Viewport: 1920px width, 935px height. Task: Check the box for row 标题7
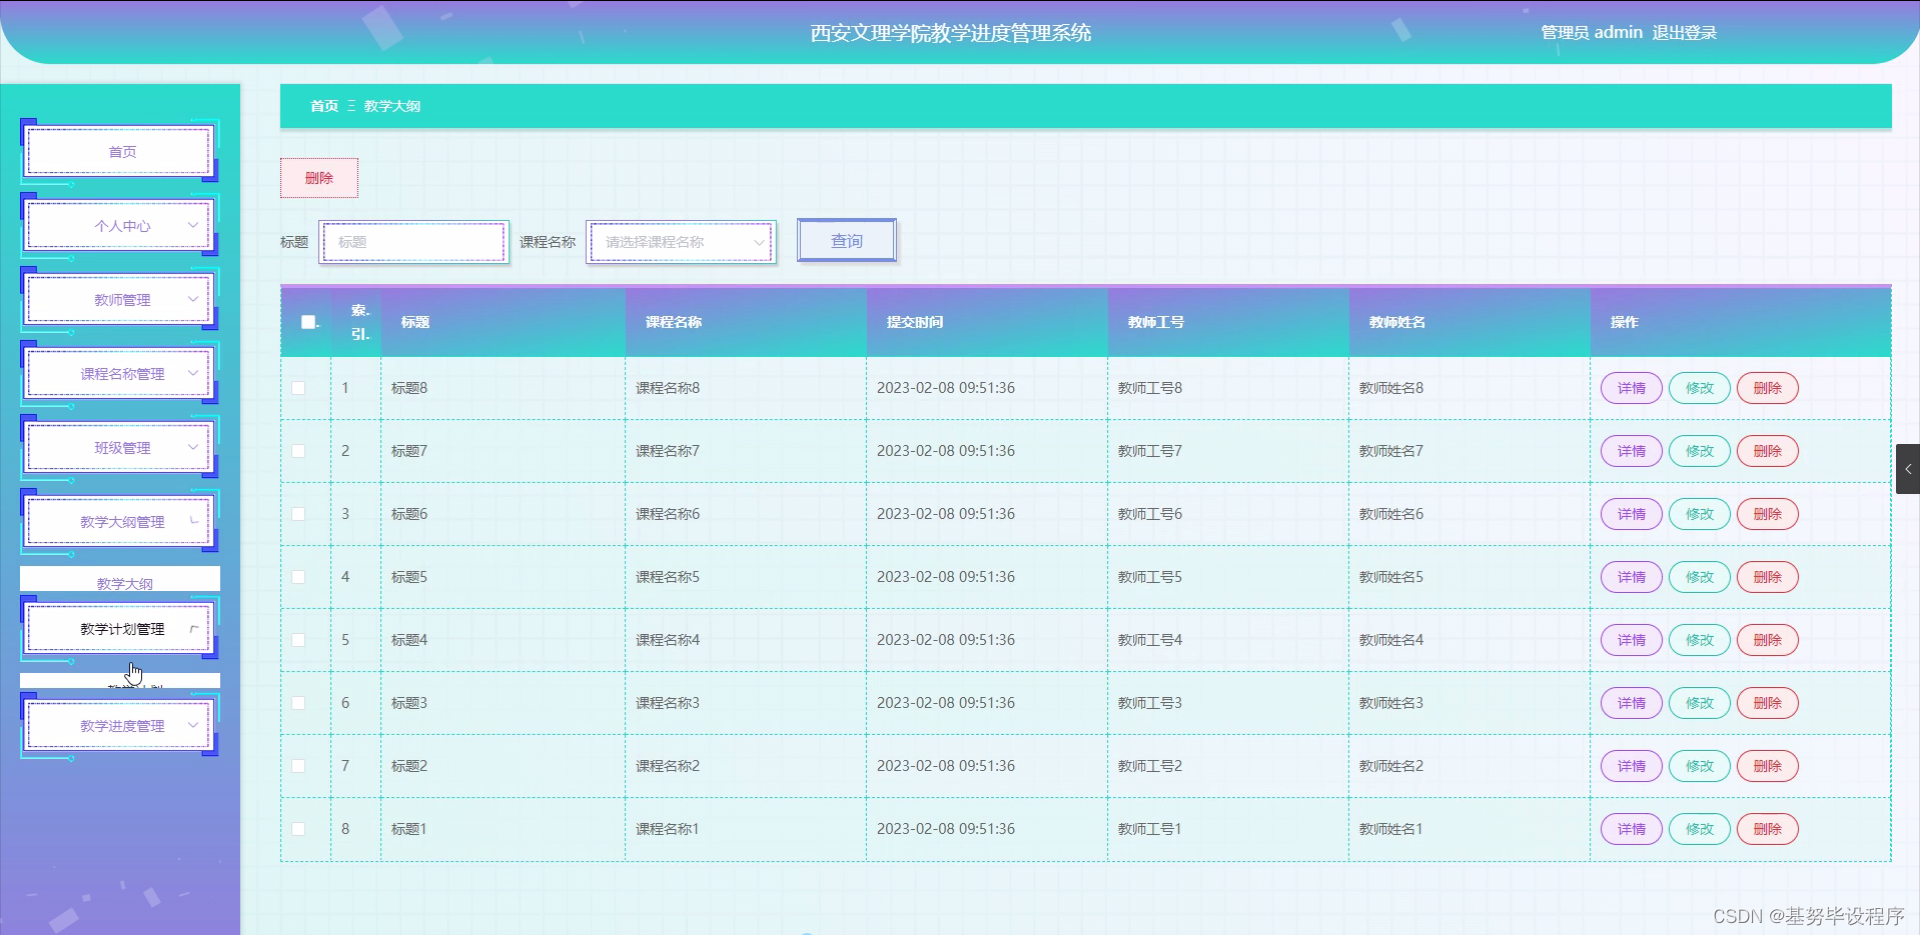298,451
